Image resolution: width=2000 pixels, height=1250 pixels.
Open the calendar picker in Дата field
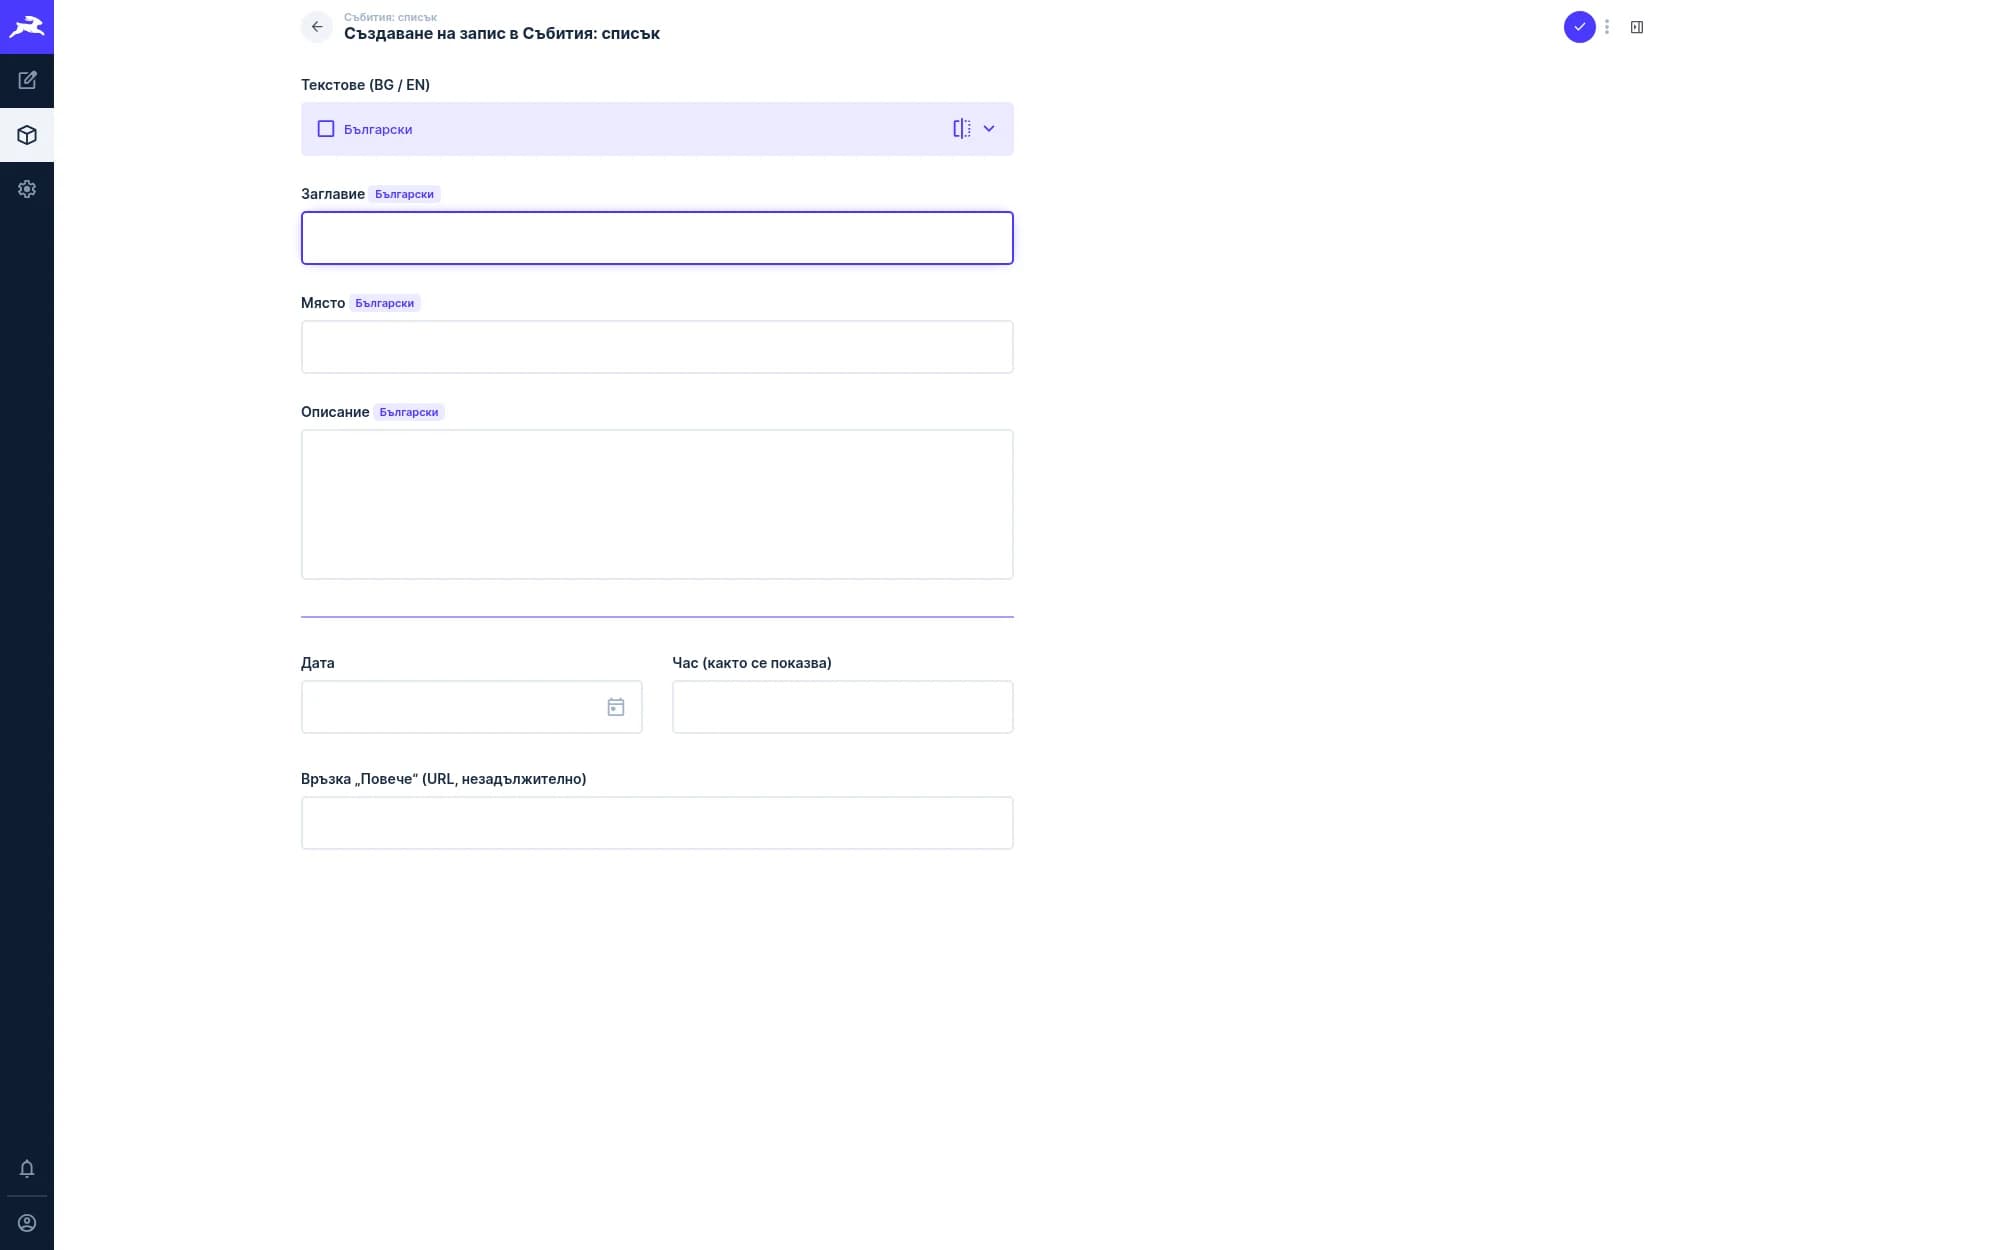point(616,707)
